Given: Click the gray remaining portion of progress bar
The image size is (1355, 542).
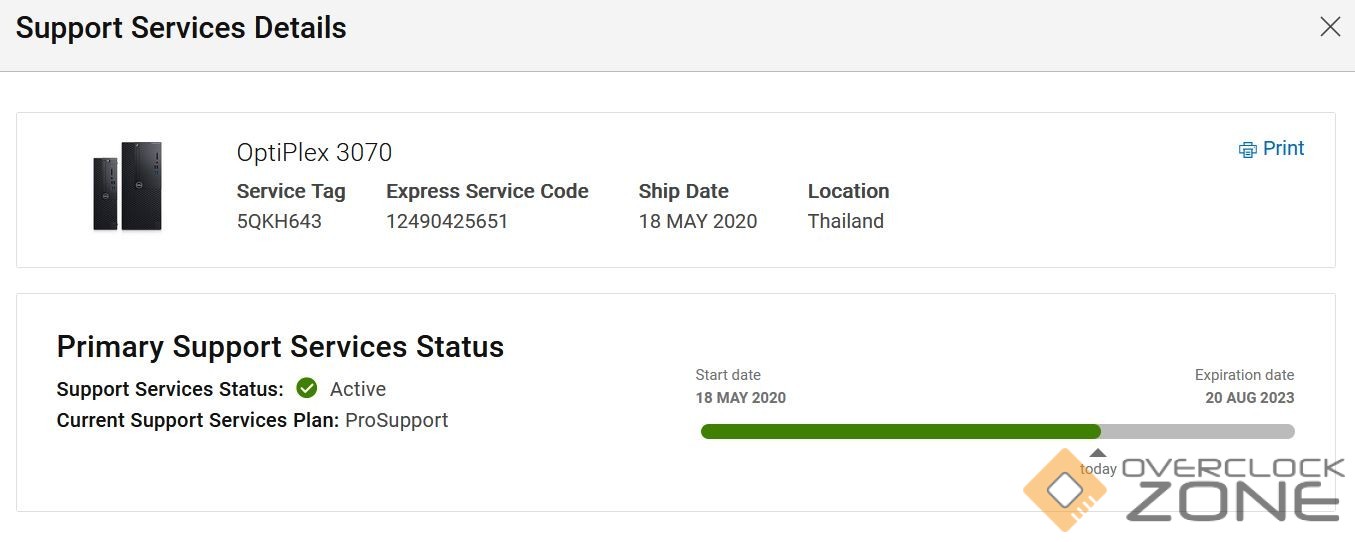Looking at the screenshot, I should [x=1197, y=431].
